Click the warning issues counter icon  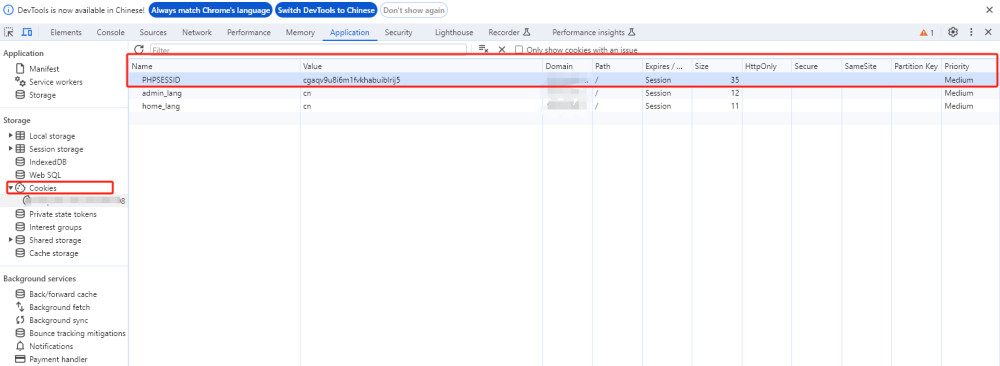click(x=927, y=33)
